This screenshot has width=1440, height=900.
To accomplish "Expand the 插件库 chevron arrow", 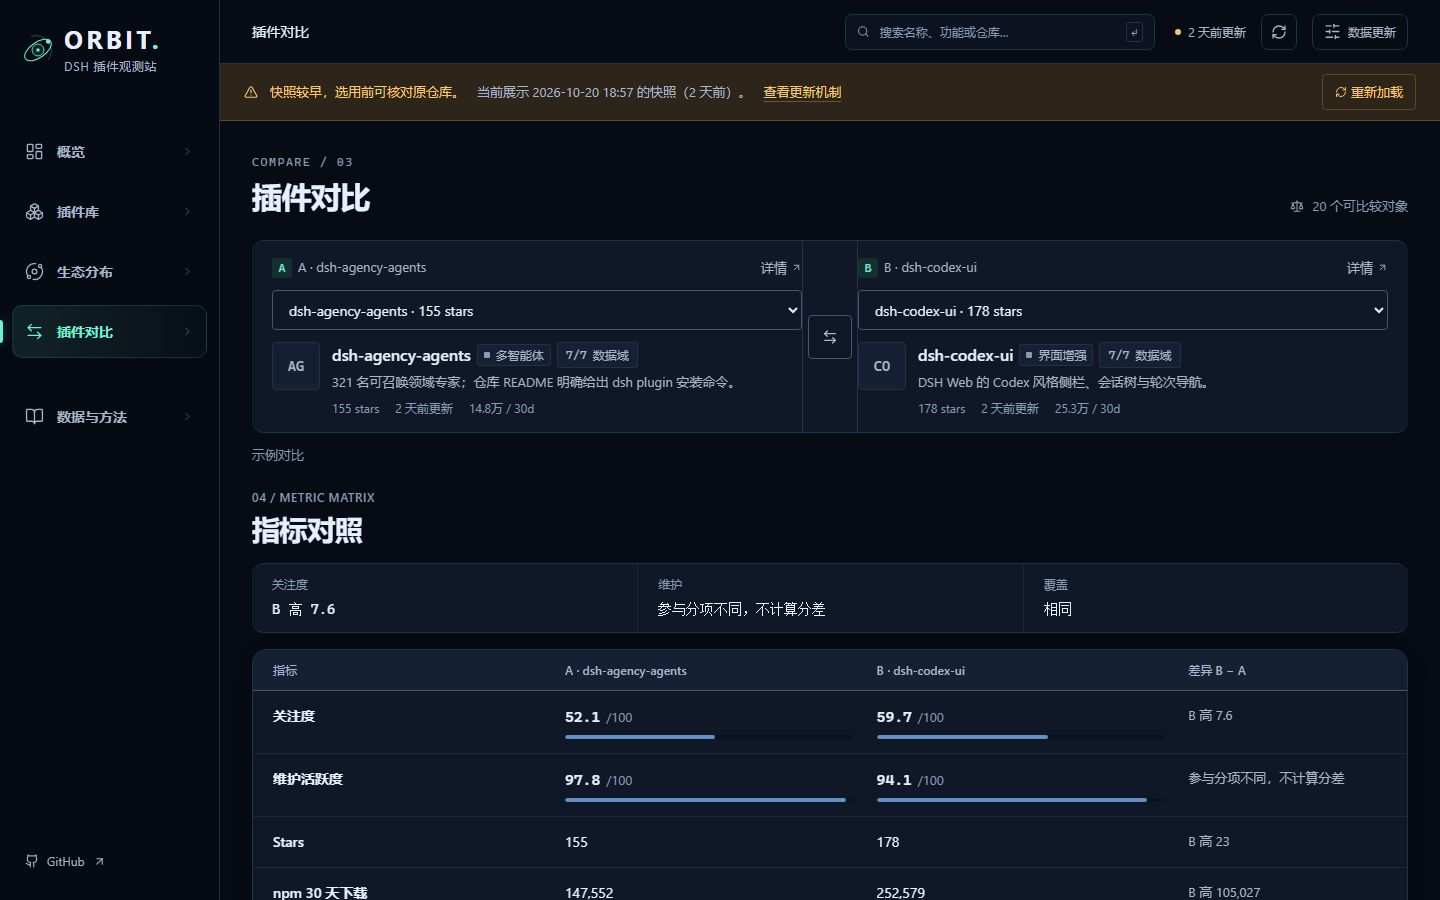I will pos(187,211).
